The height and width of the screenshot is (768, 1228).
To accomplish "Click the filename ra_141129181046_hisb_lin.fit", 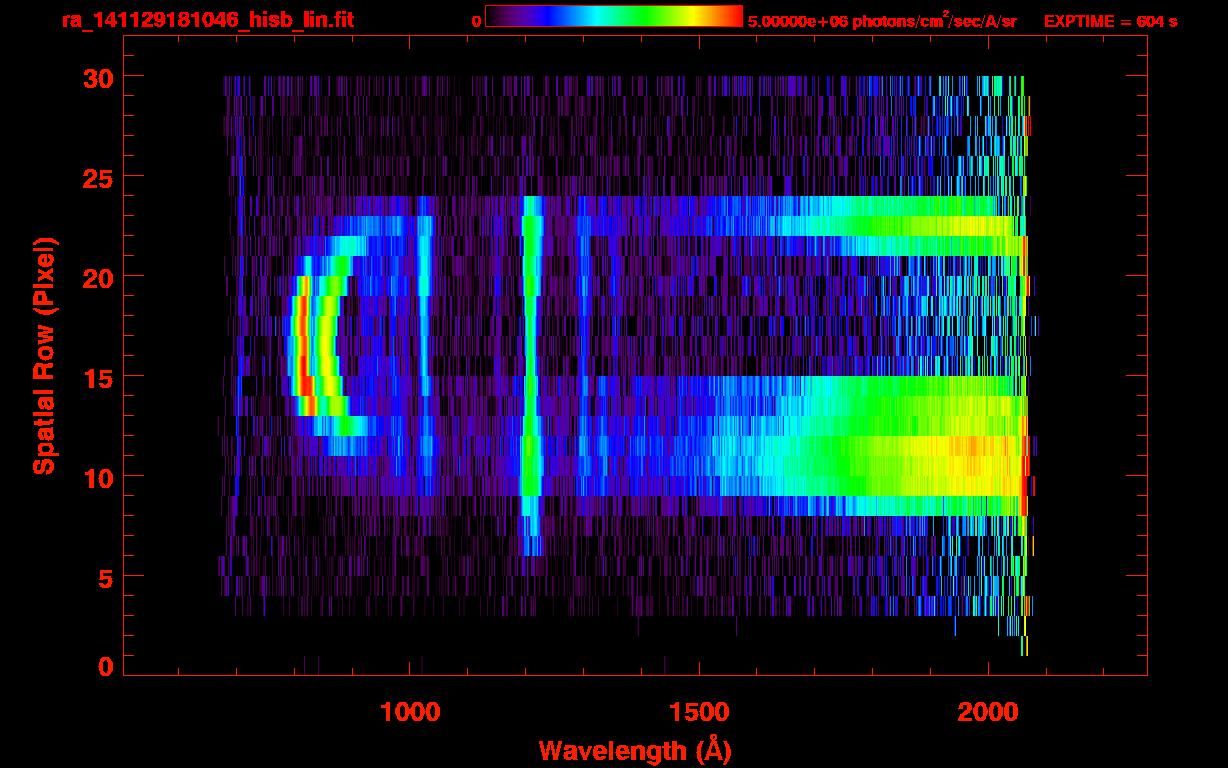I will pos(207,20).
